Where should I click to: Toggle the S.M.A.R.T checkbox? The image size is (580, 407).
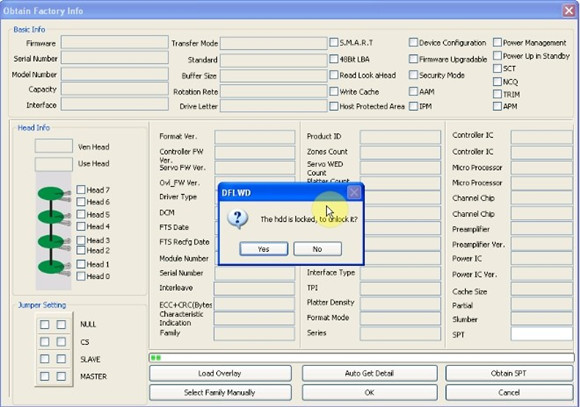point(334,43)
